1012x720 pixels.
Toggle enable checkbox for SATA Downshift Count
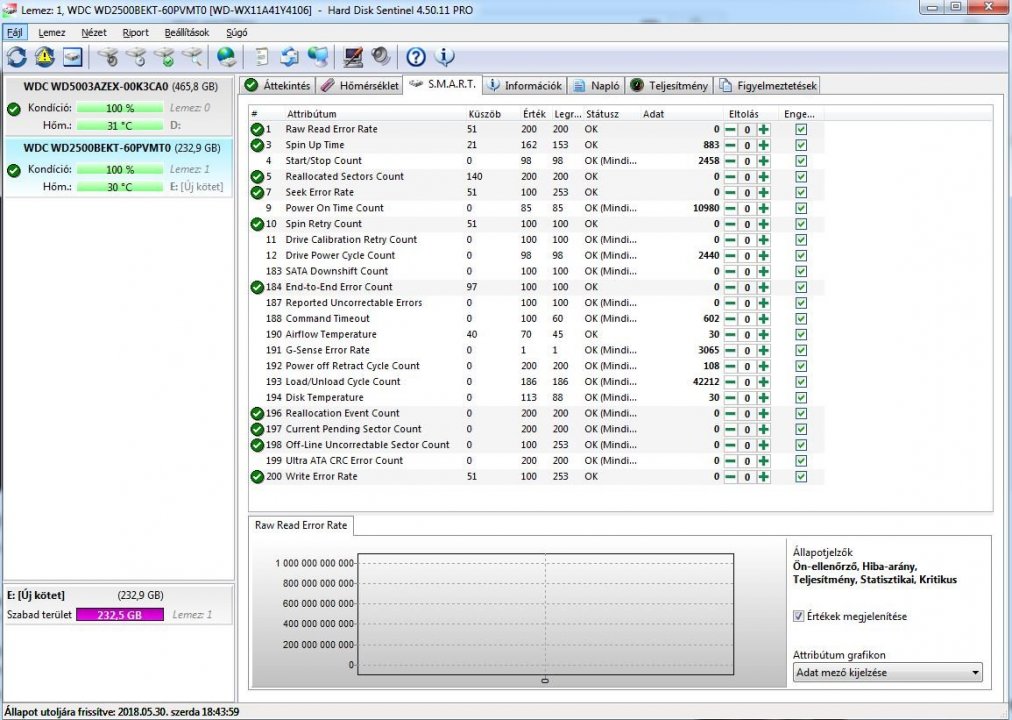click(x=801, y=272)
